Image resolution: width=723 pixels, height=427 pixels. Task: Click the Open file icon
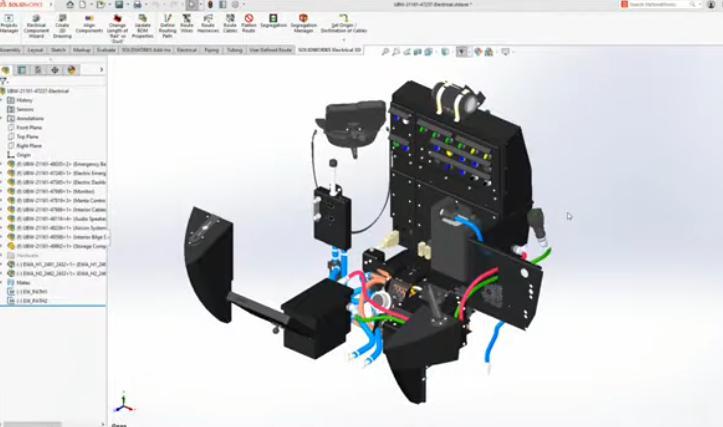click(x=100, y=5)
